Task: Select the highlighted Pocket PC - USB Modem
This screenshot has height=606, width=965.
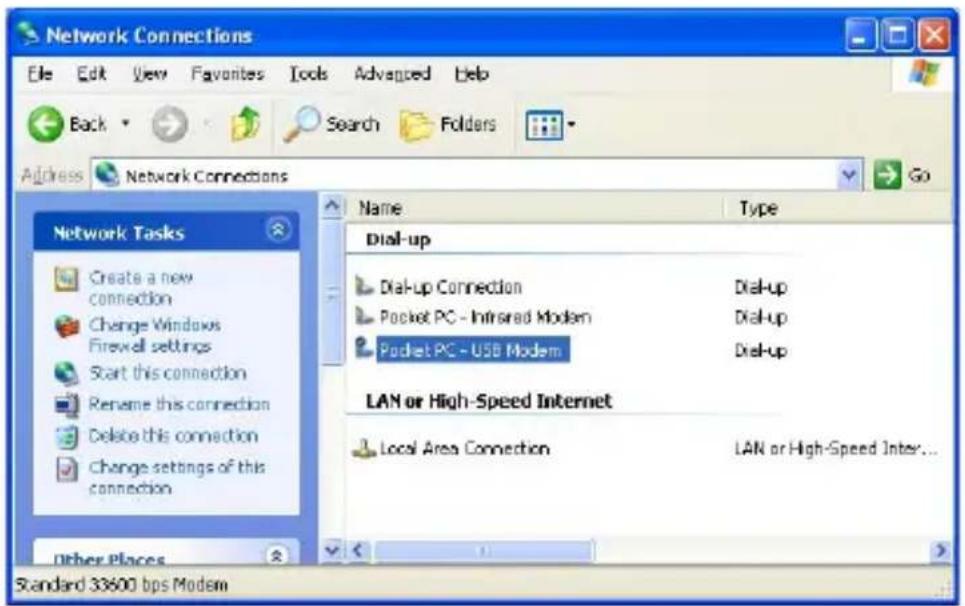Action: [473, 350]
